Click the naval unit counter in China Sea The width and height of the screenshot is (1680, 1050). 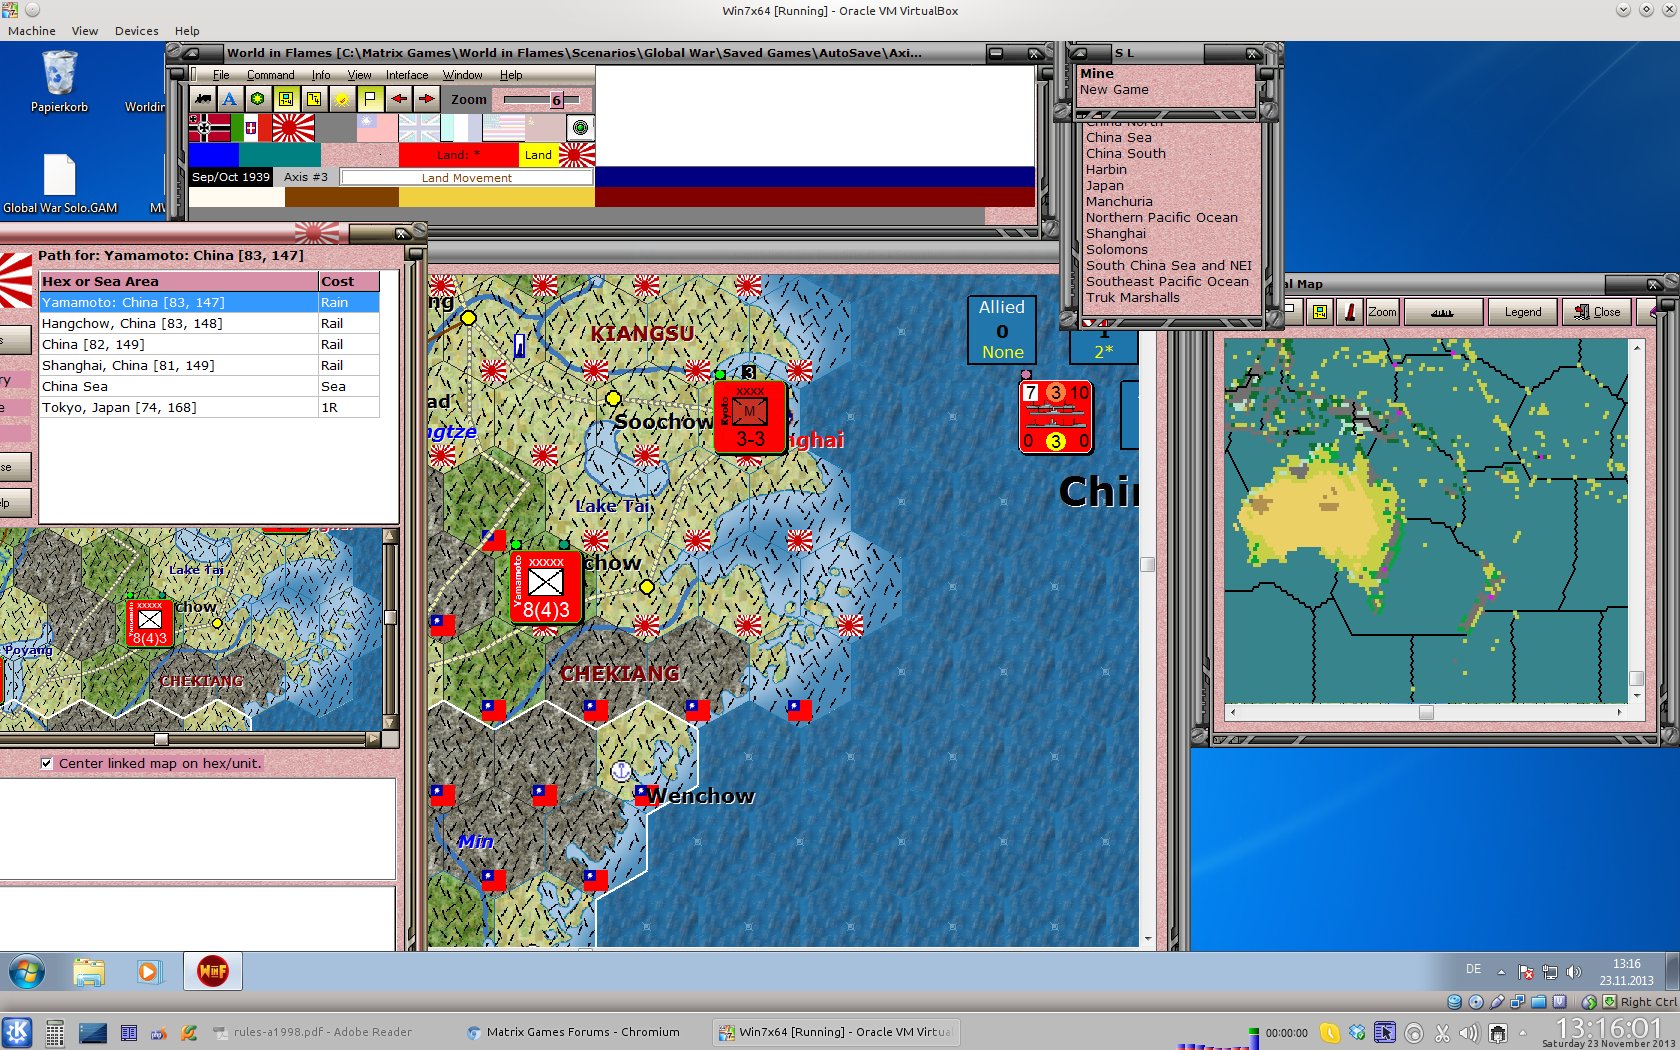[x=1056, y=417]
